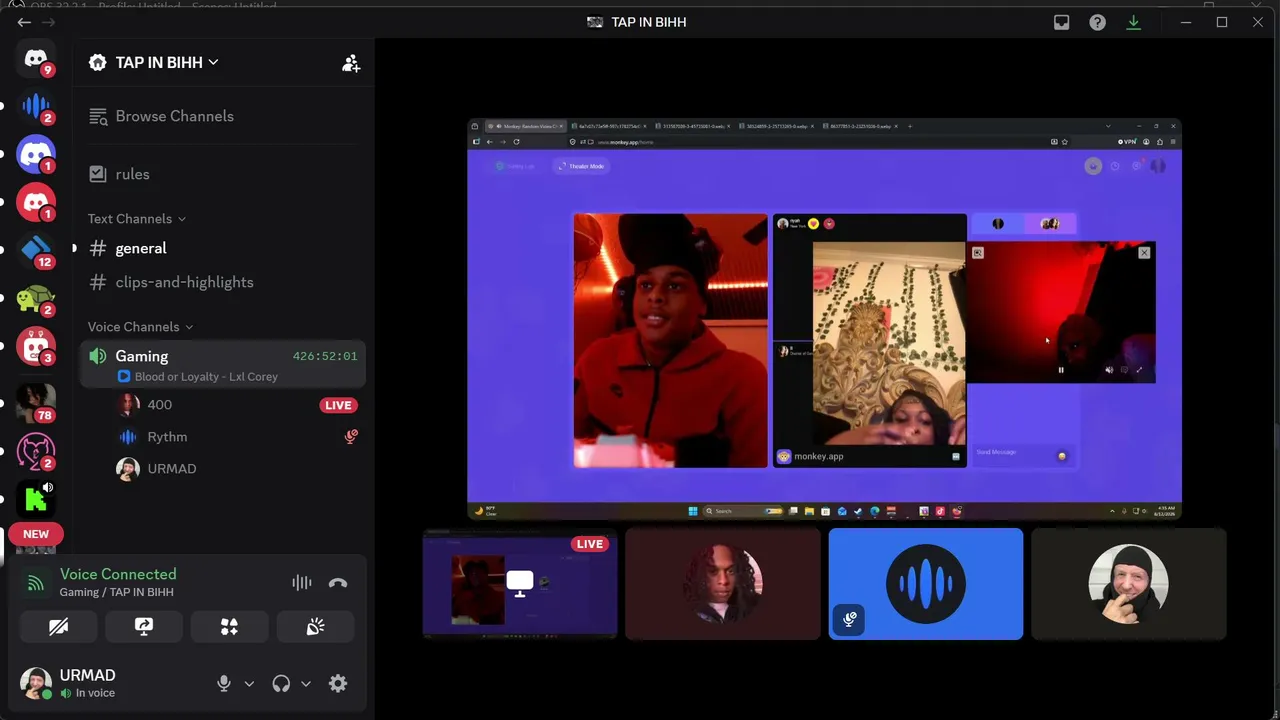Select the Rythm bot participant tile
Image resolution: width=1280 pixels, height=720 pixels.
point(926,584)
